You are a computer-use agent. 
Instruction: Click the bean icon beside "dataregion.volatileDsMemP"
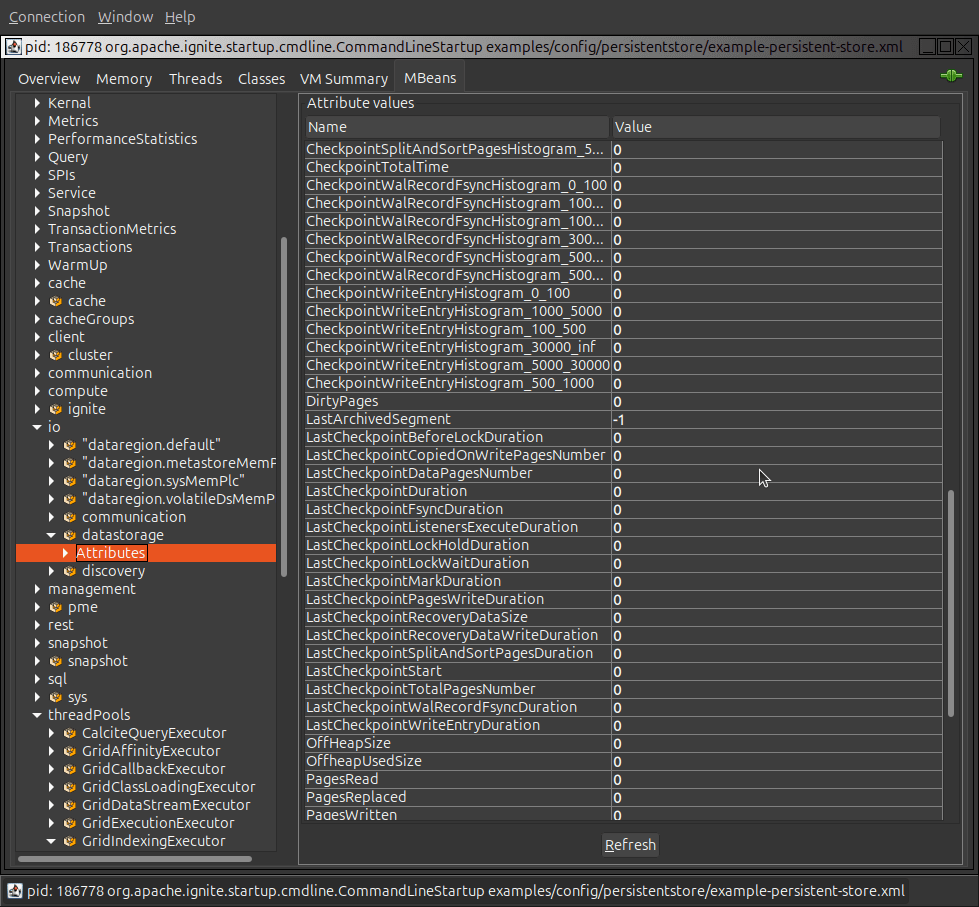(x=70, y=499)
